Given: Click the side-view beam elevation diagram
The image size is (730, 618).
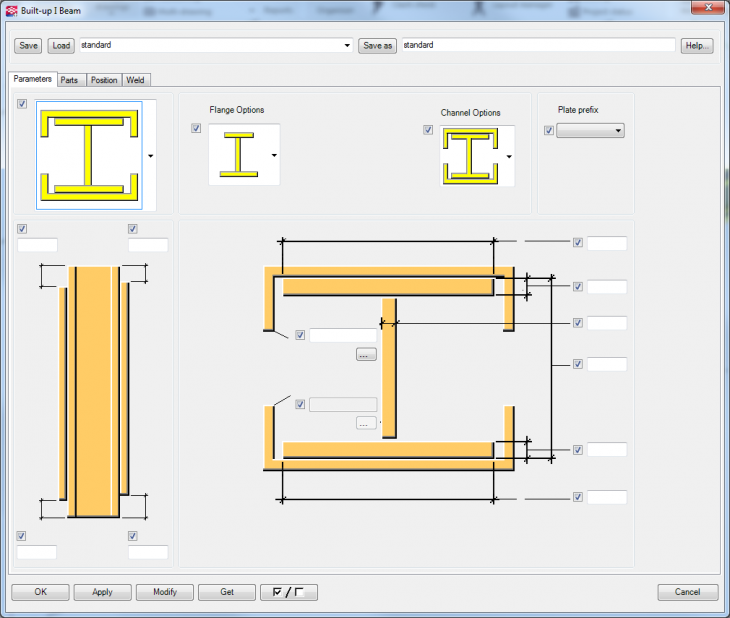Looking at the screenshot, I should 93,391.
